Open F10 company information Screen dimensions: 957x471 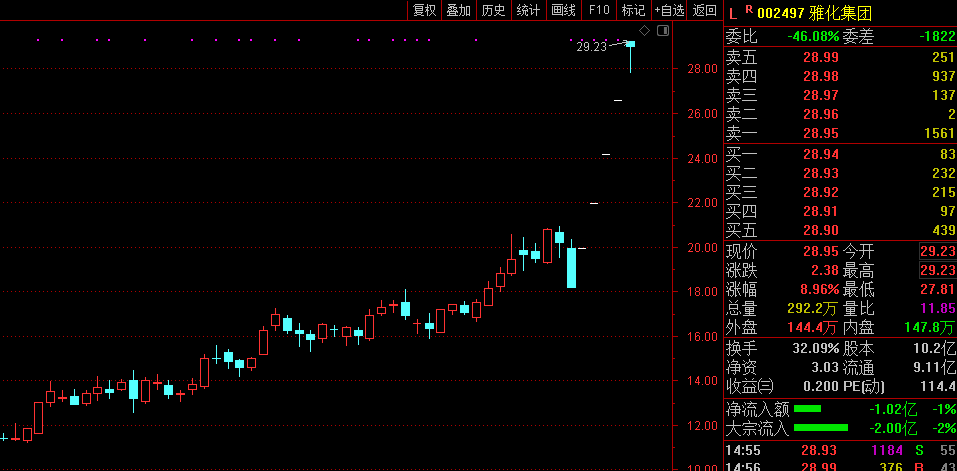tap(599, 10)
